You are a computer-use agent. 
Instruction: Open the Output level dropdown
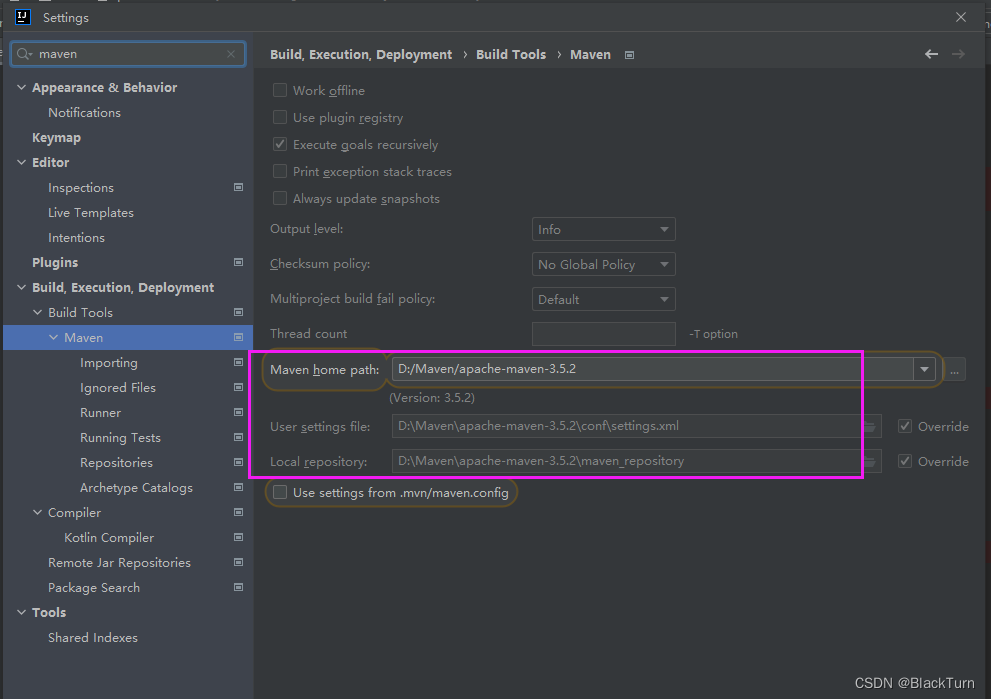click(x=604, y=229)
